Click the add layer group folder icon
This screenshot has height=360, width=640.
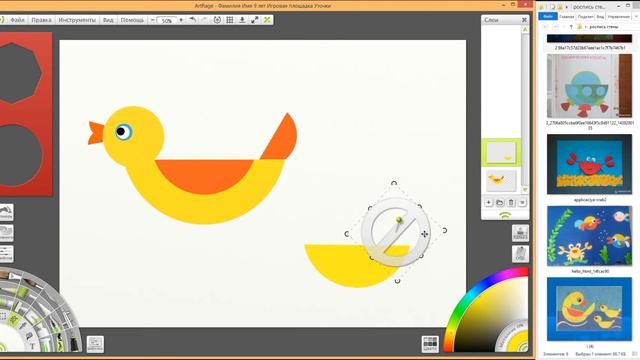coord(500,203)
